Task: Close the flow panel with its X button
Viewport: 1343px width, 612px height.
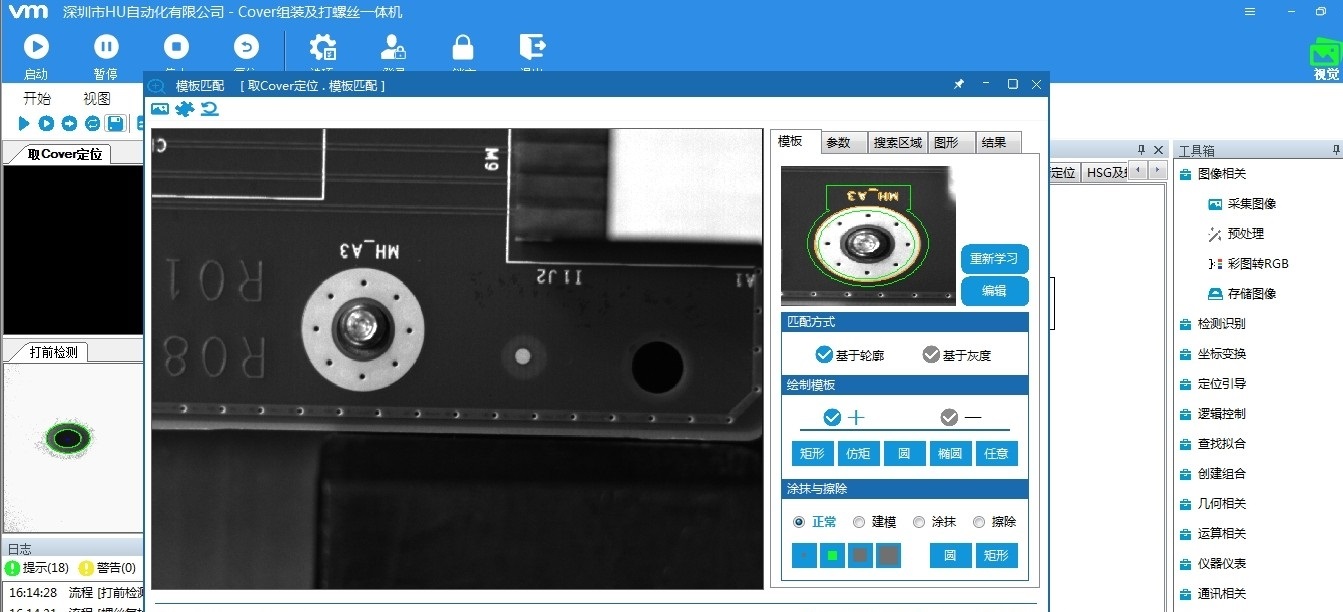Action: [x=1159, y=150]
